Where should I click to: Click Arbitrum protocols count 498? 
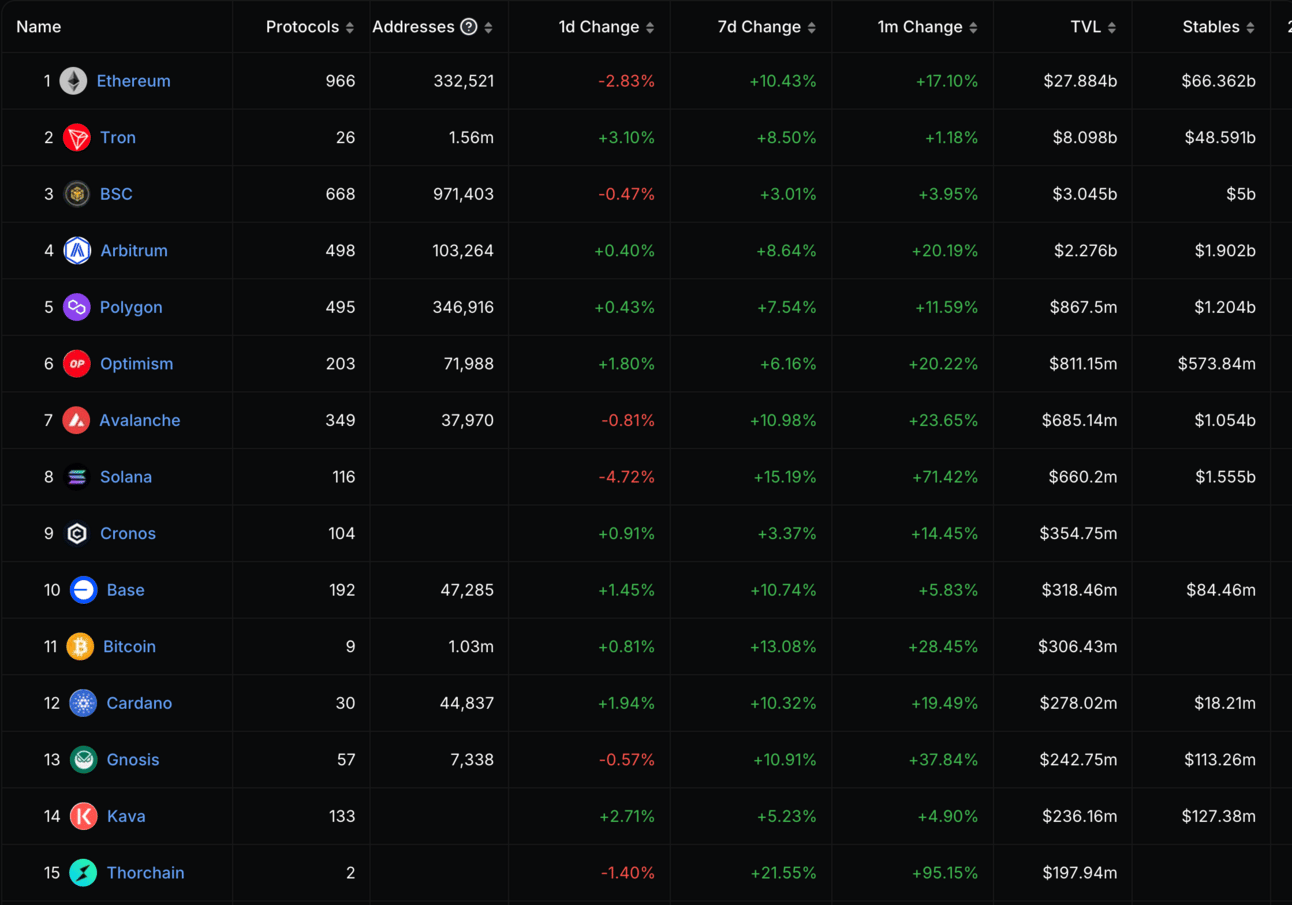tap(340, 251)
